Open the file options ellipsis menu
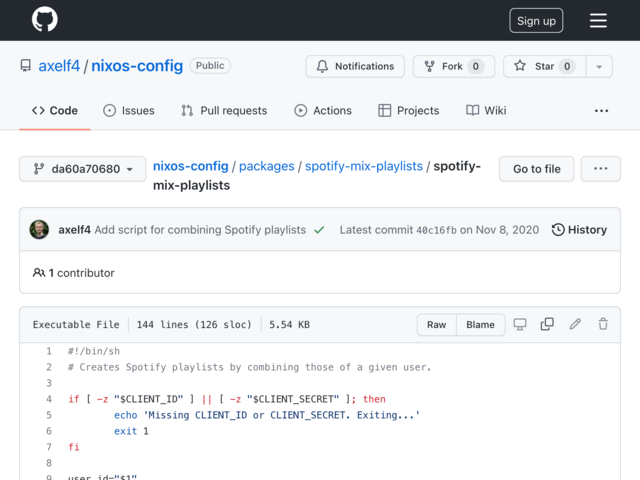This screenshot has width=640, height=480. tap(600, 169)
